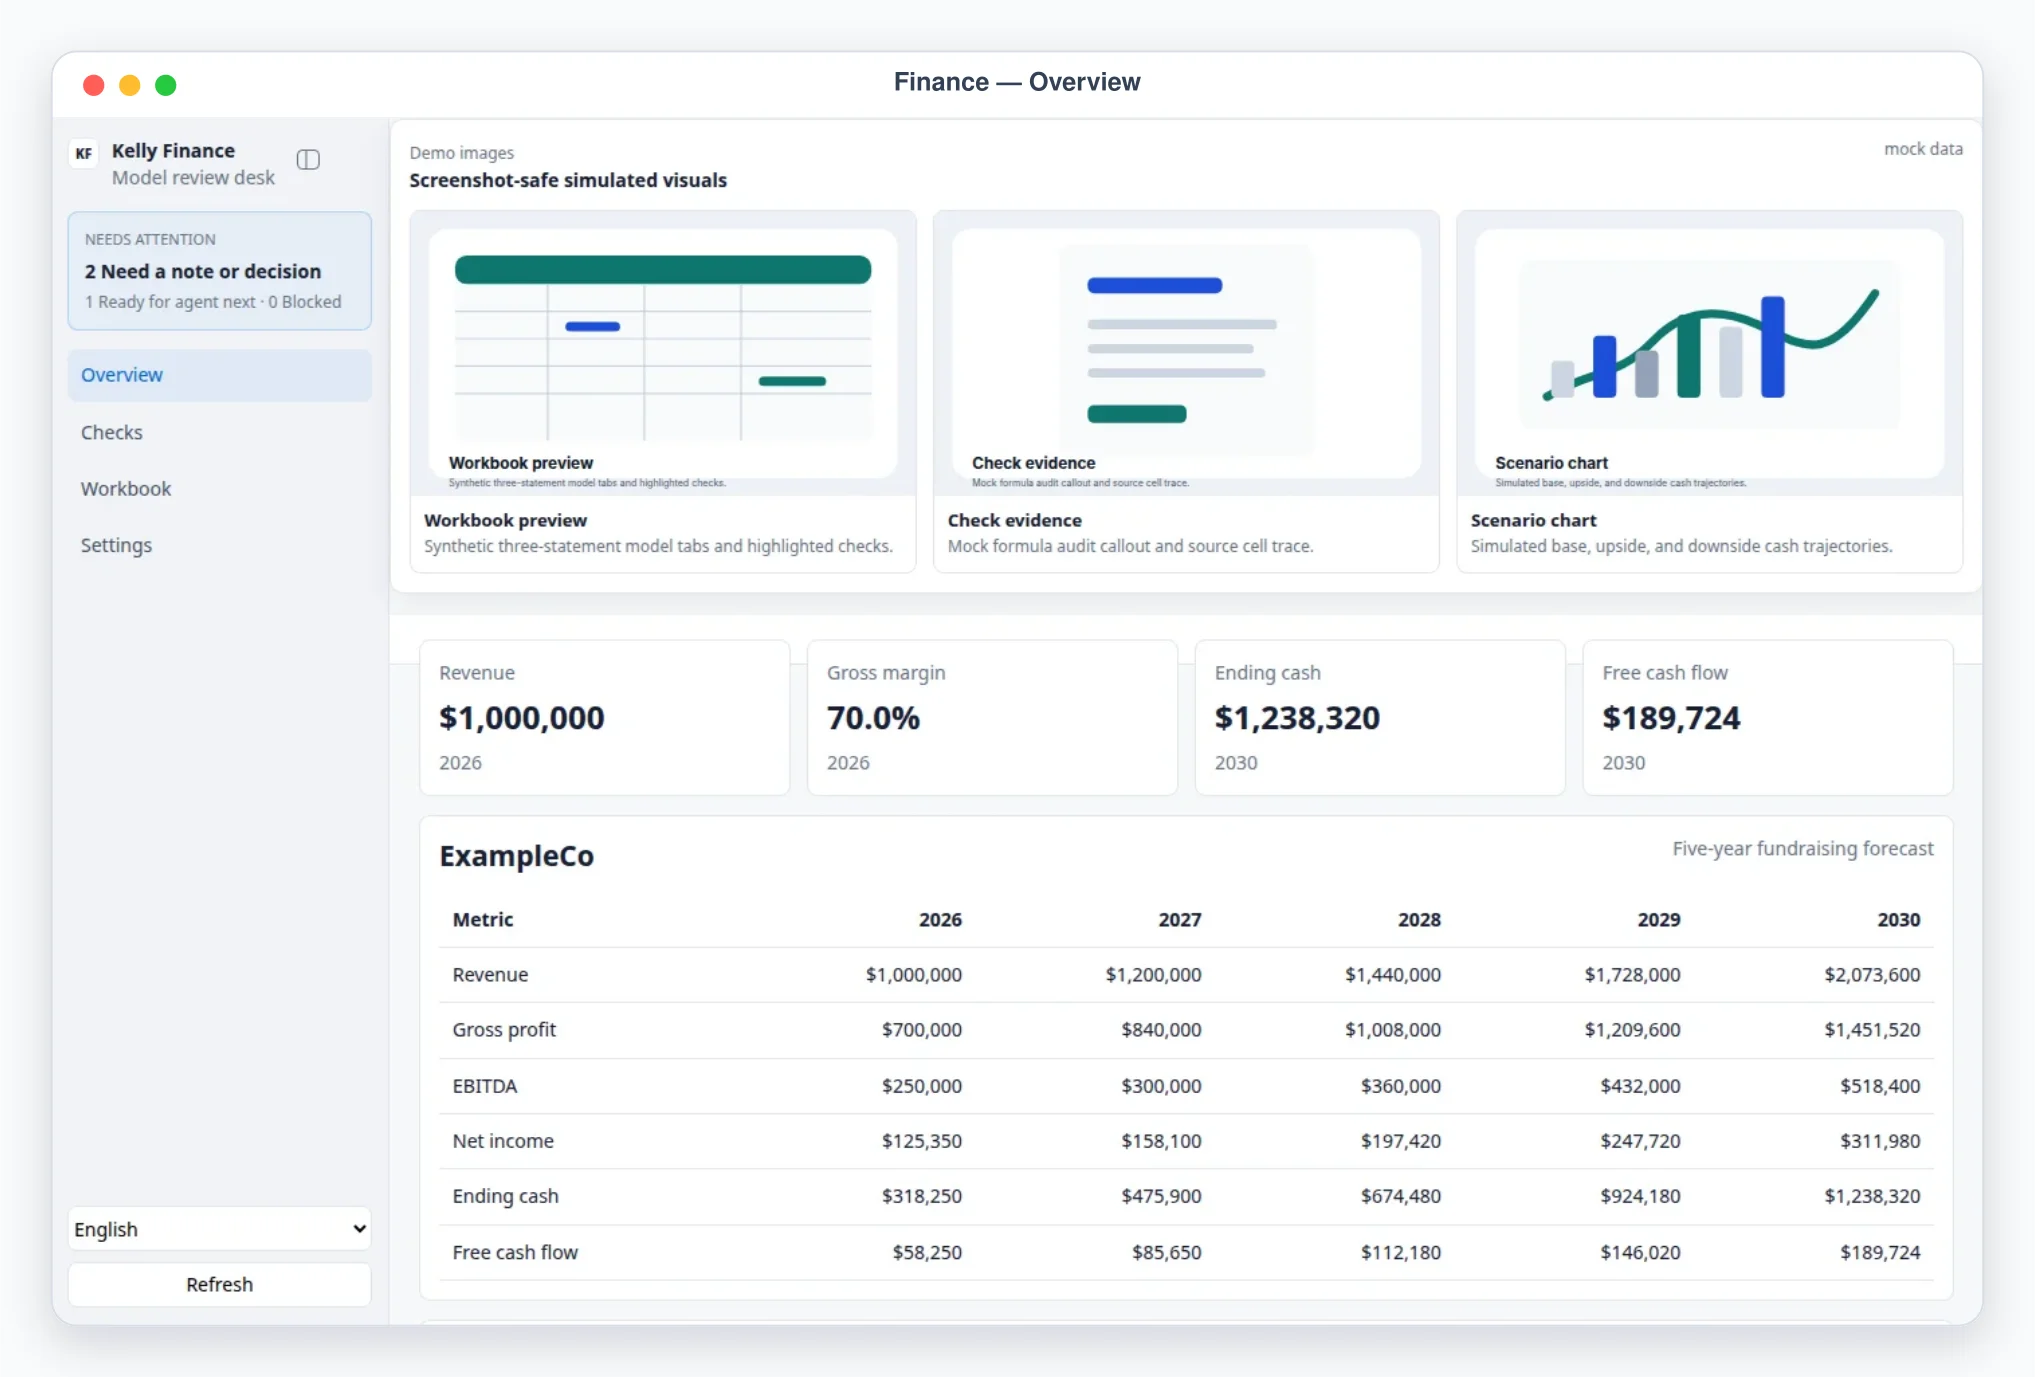Image resolution: width=2035 pixels, height=1377 pixels.
Task: Click the '2027' column header
Action: coord(1180,920)
